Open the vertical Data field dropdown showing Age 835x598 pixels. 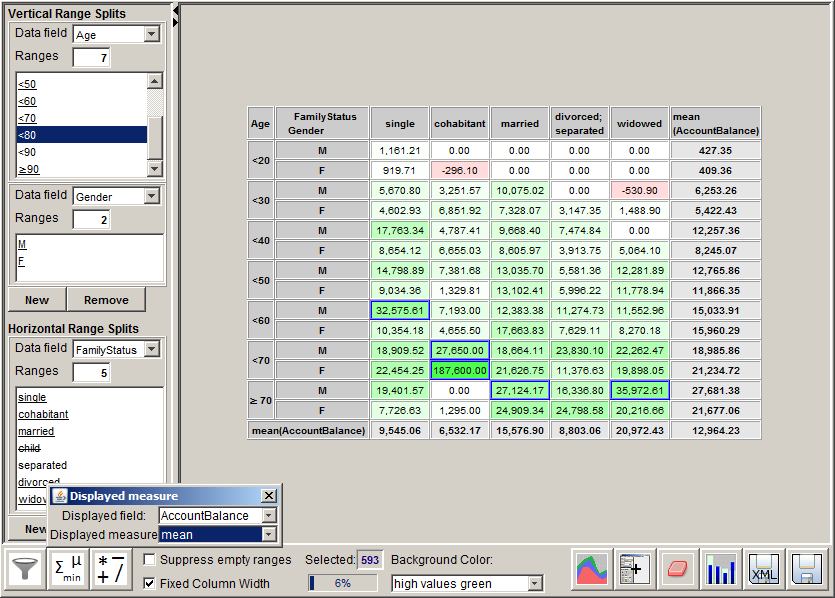tap(152, 33)
